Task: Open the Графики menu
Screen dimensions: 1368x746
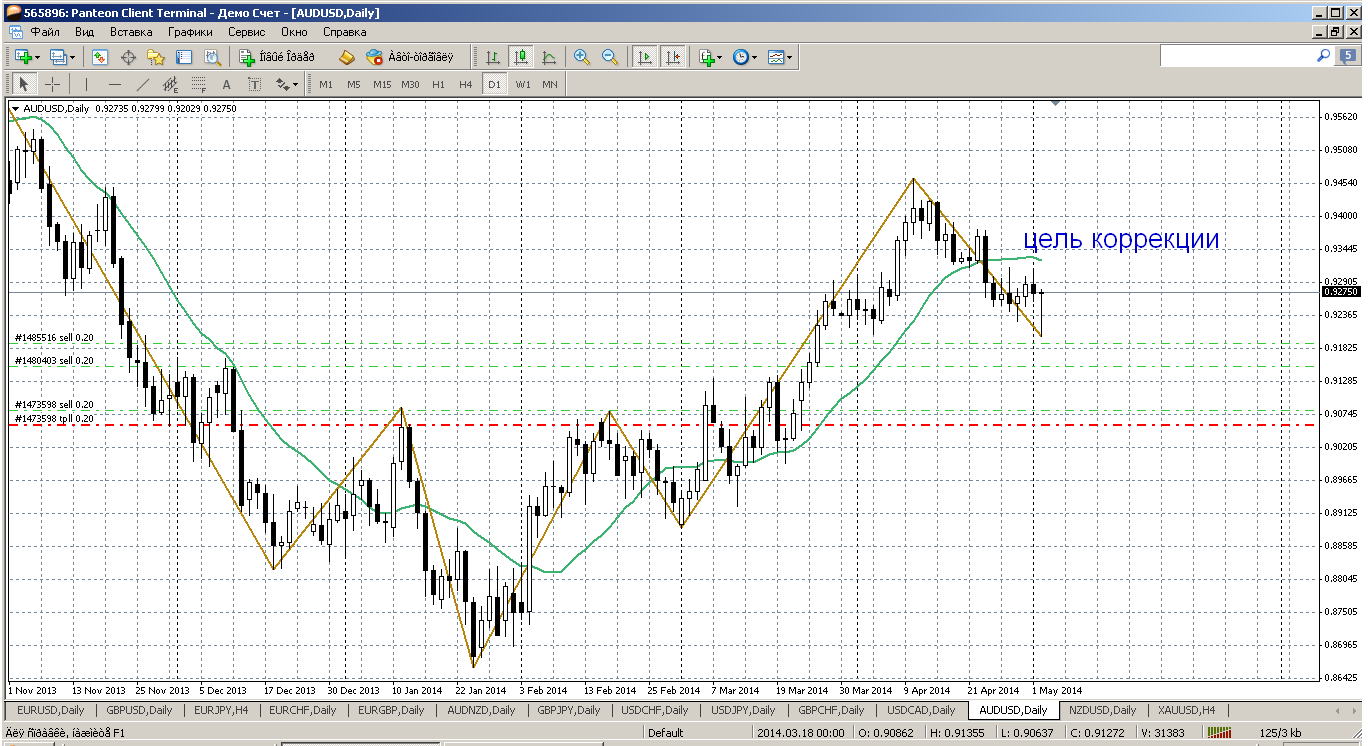Action: click(x=190, y=32)
